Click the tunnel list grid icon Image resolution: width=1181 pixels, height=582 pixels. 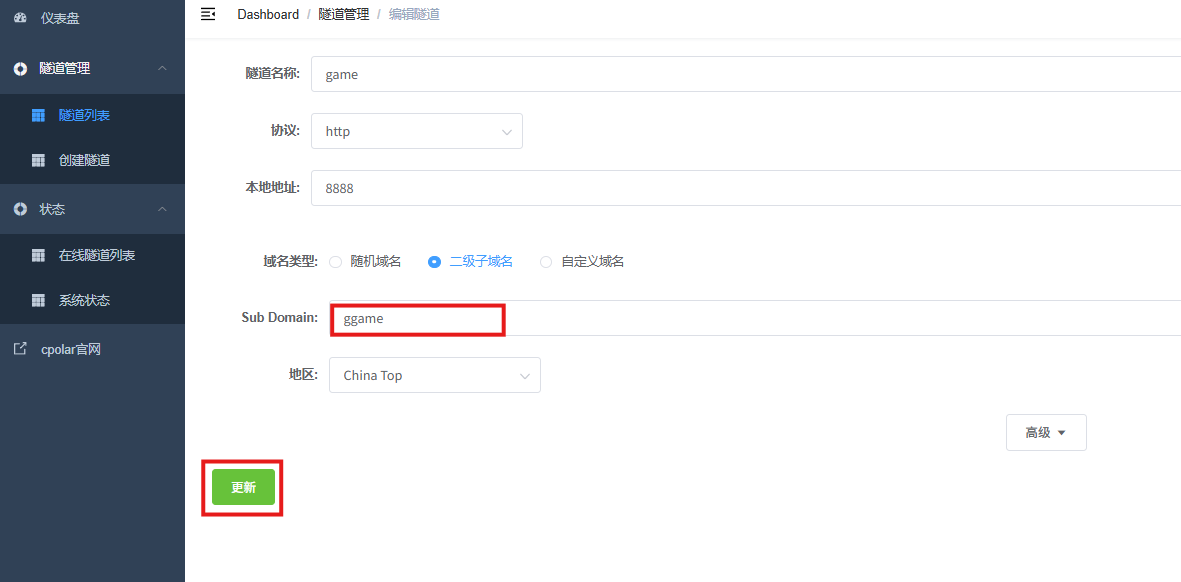point(38,116)
